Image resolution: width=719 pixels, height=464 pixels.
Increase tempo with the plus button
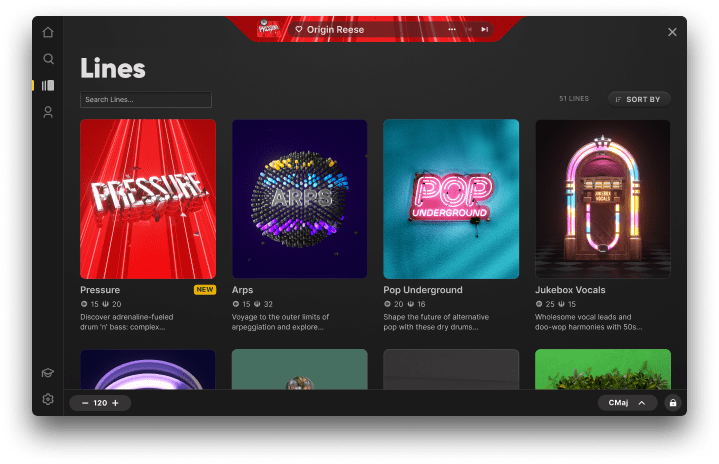(116, 403)
